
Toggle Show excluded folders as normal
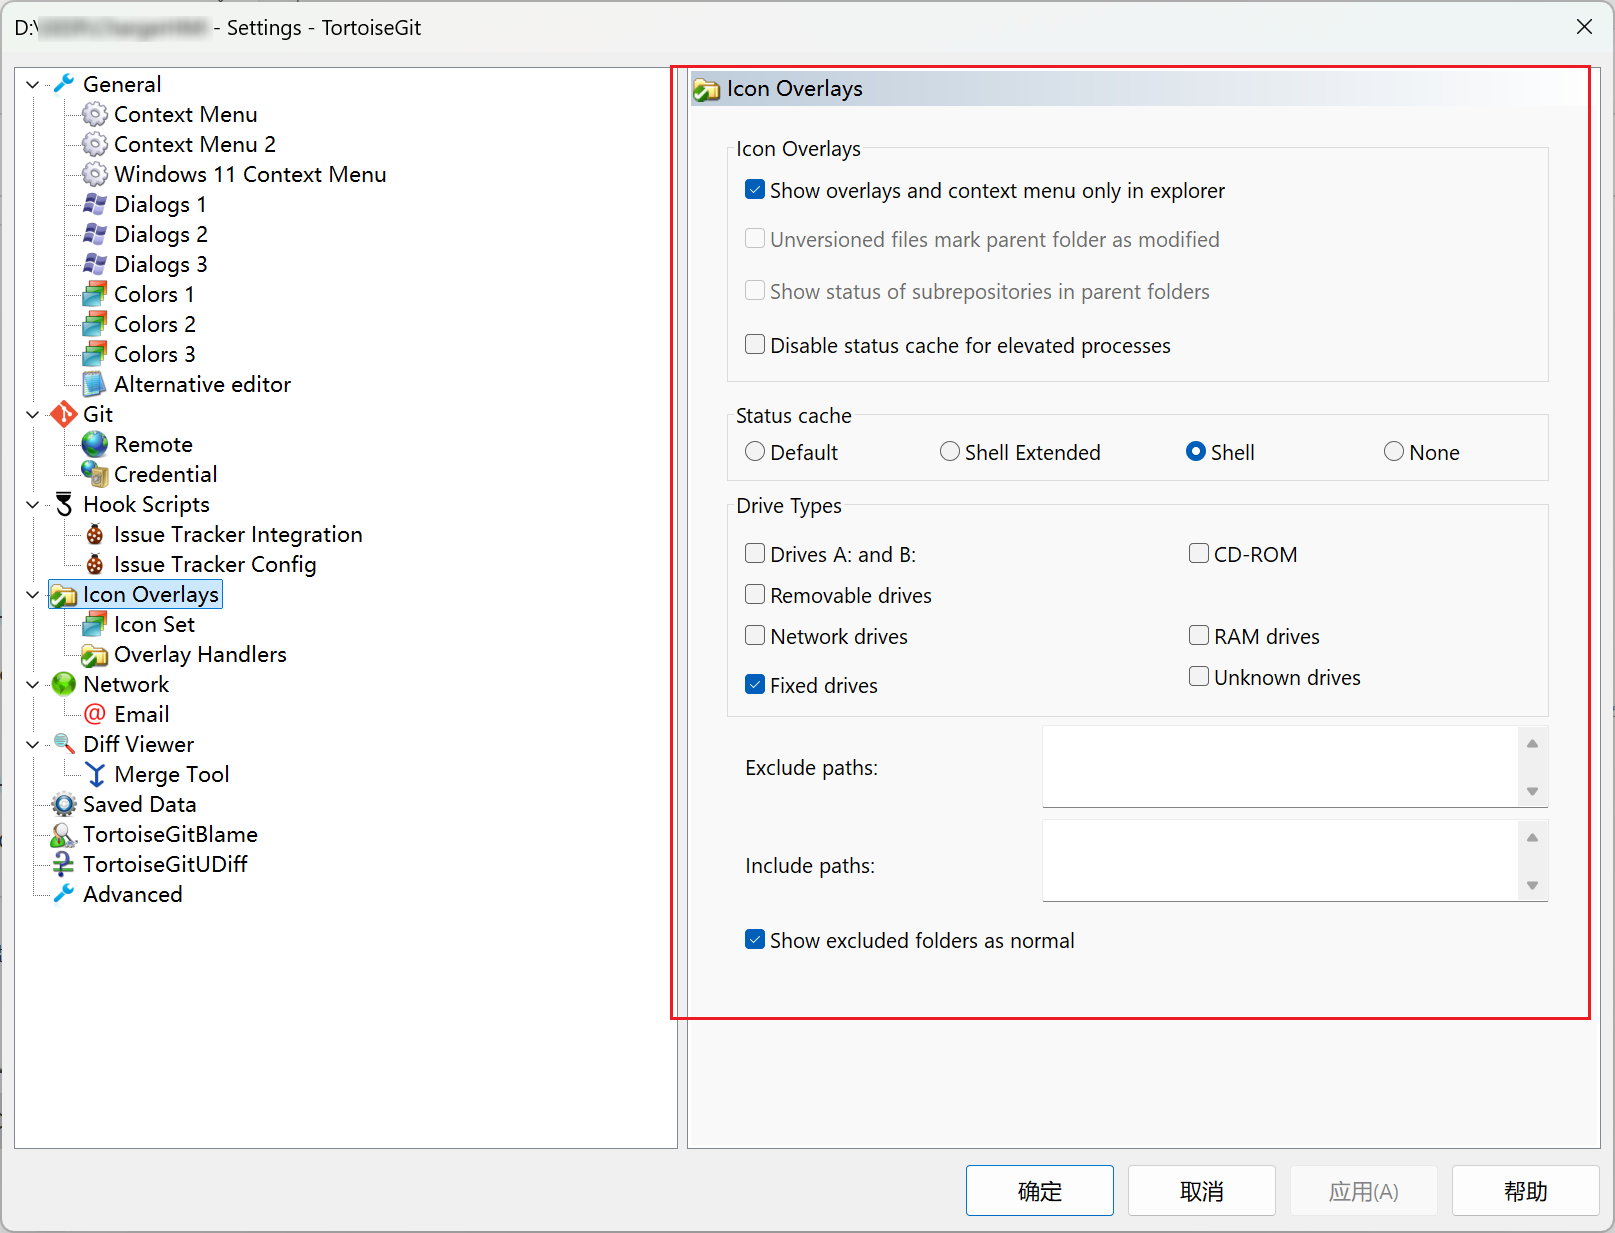click(x=755, y=940)
